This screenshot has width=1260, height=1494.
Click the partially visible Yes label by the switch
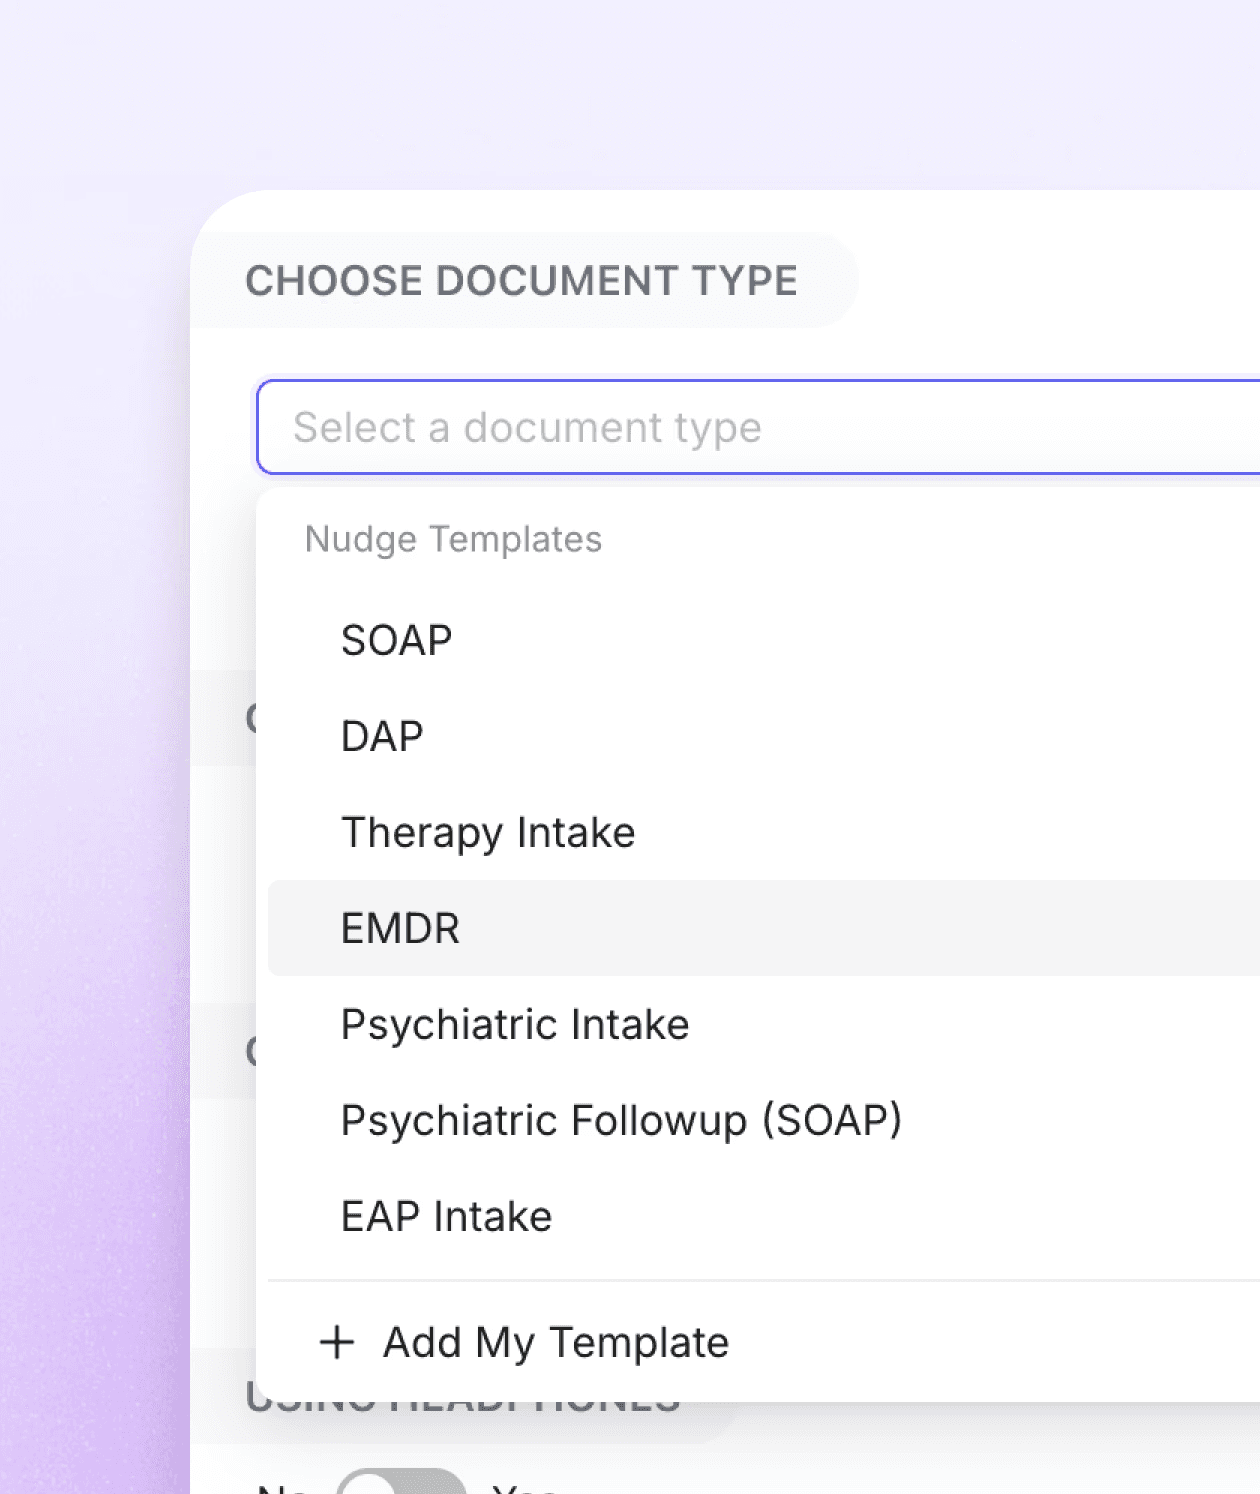pos(524,1488)
